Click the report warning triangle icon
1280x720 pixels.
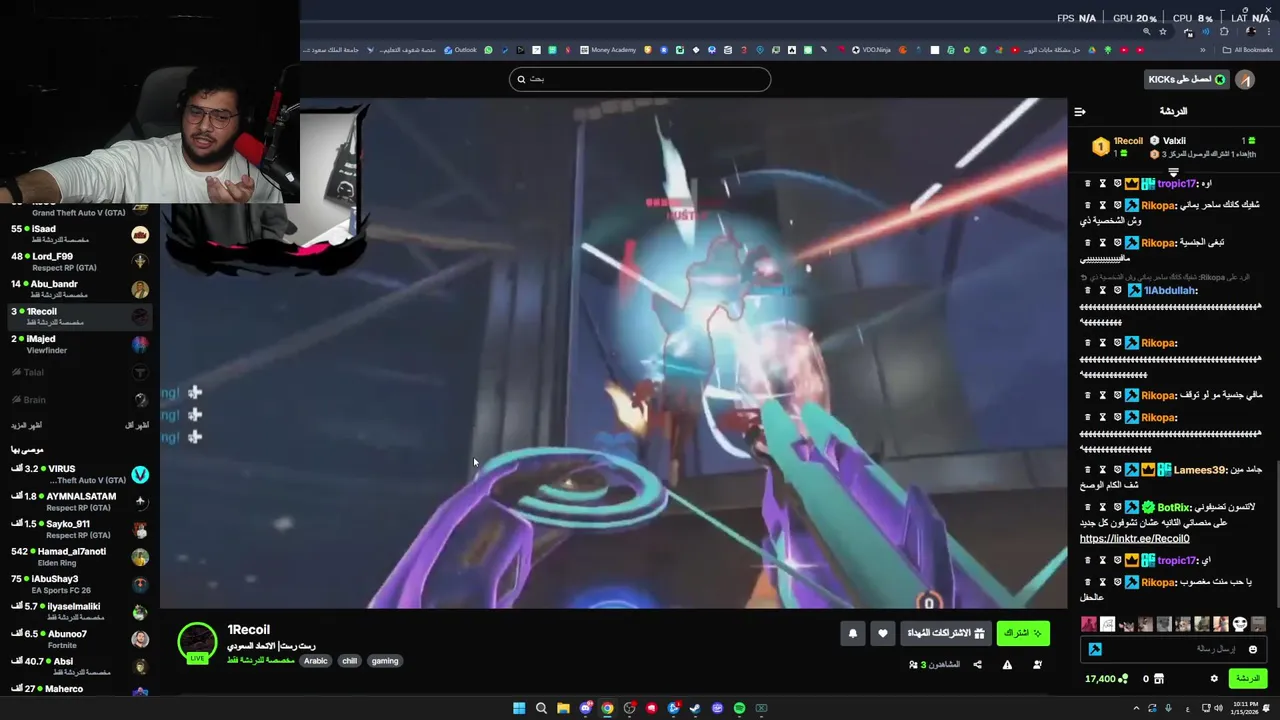1007,665
